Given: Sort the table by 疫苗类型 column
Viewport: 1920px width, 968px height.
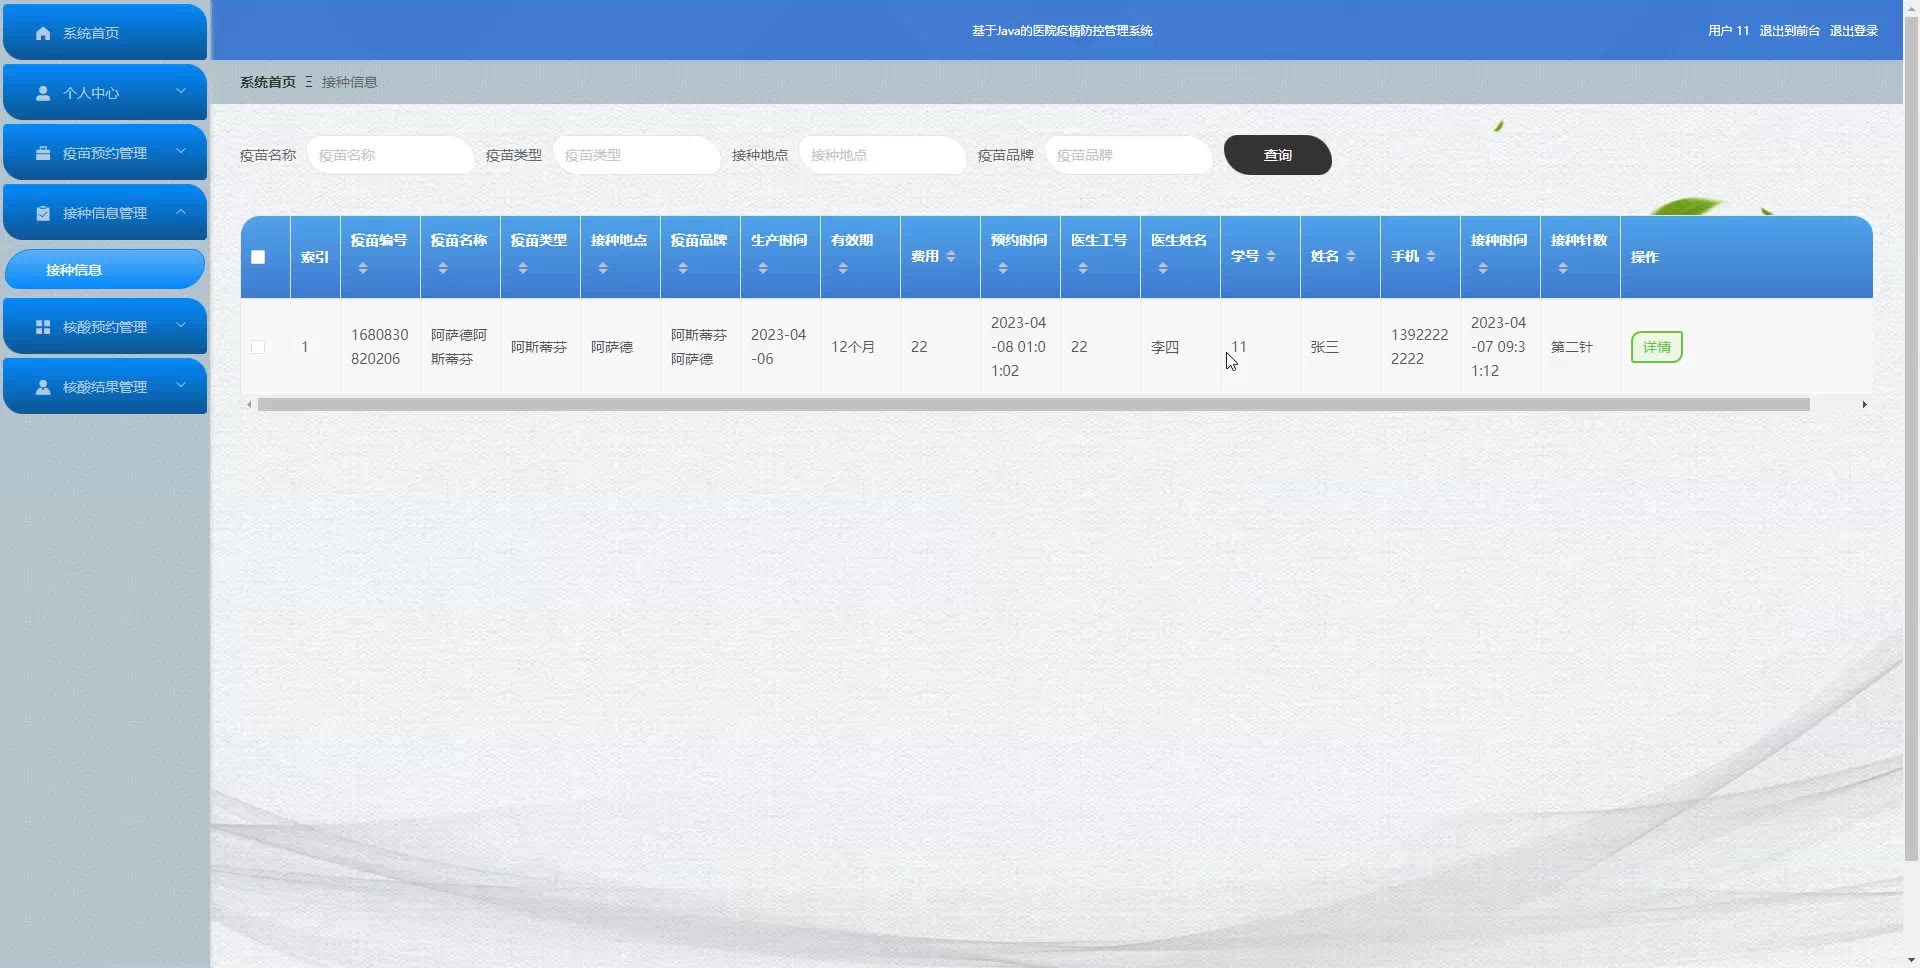Looking at the screenshot, I should (x=523, y=268).
